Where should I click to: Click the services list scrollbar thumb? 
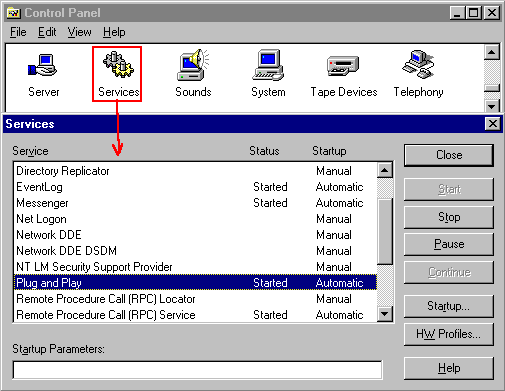pyautogui.click(x=385, y=231)
